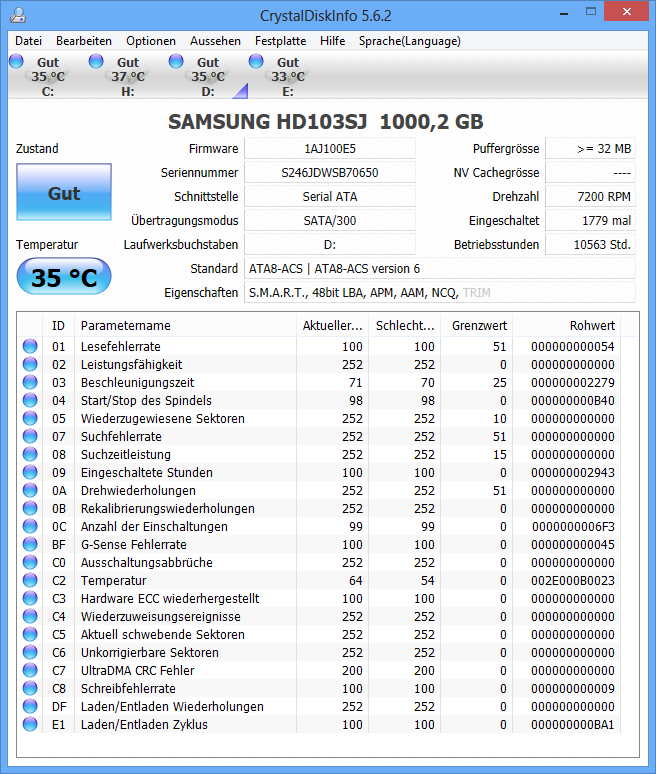Minimize the CrystalDiskInfo window
Image resolution: width=656 pixels, height=774 pixels.
[x=563, y=13]
